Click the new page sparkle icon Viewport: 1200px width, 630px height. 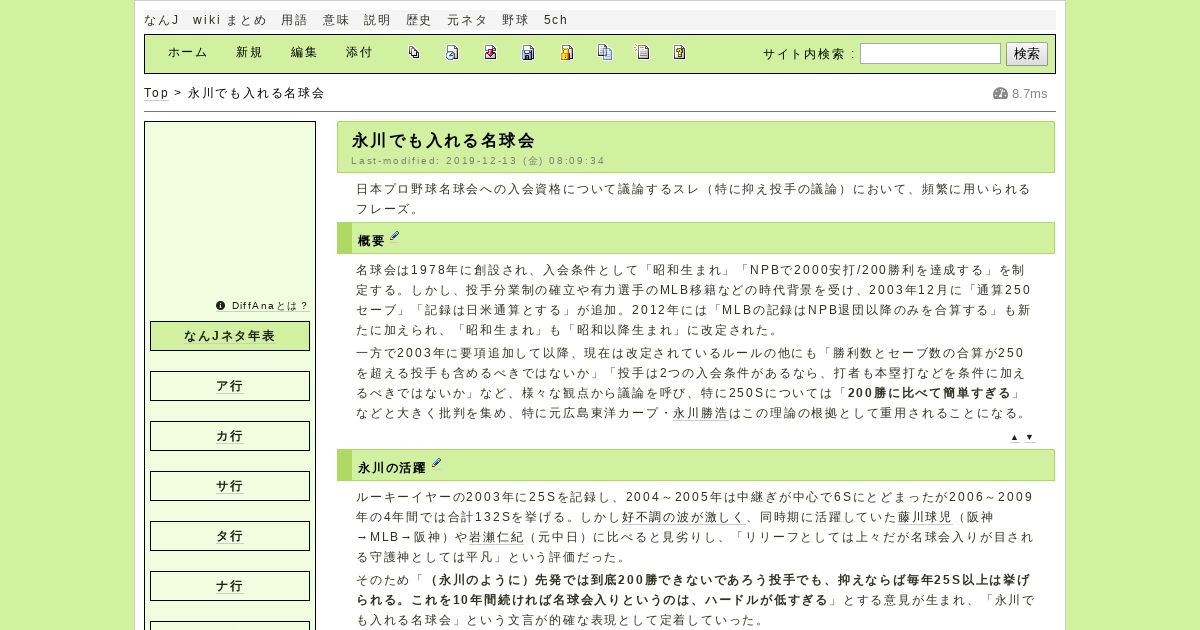[x=642, y=53]
